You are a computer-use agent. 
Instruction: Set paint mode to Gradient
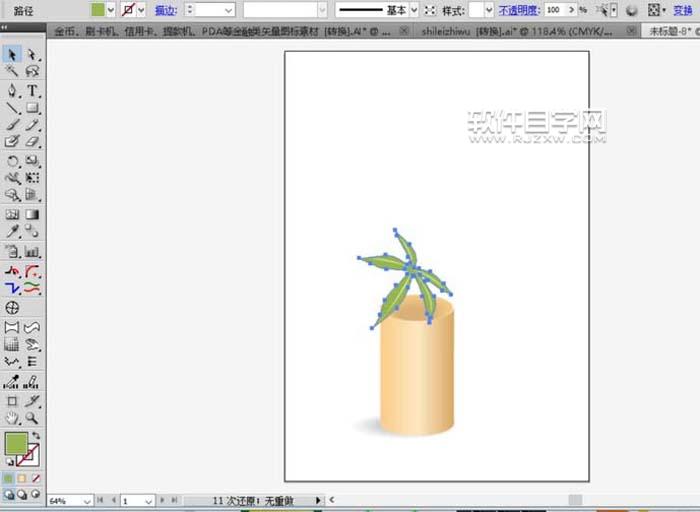tap(22, 479)
